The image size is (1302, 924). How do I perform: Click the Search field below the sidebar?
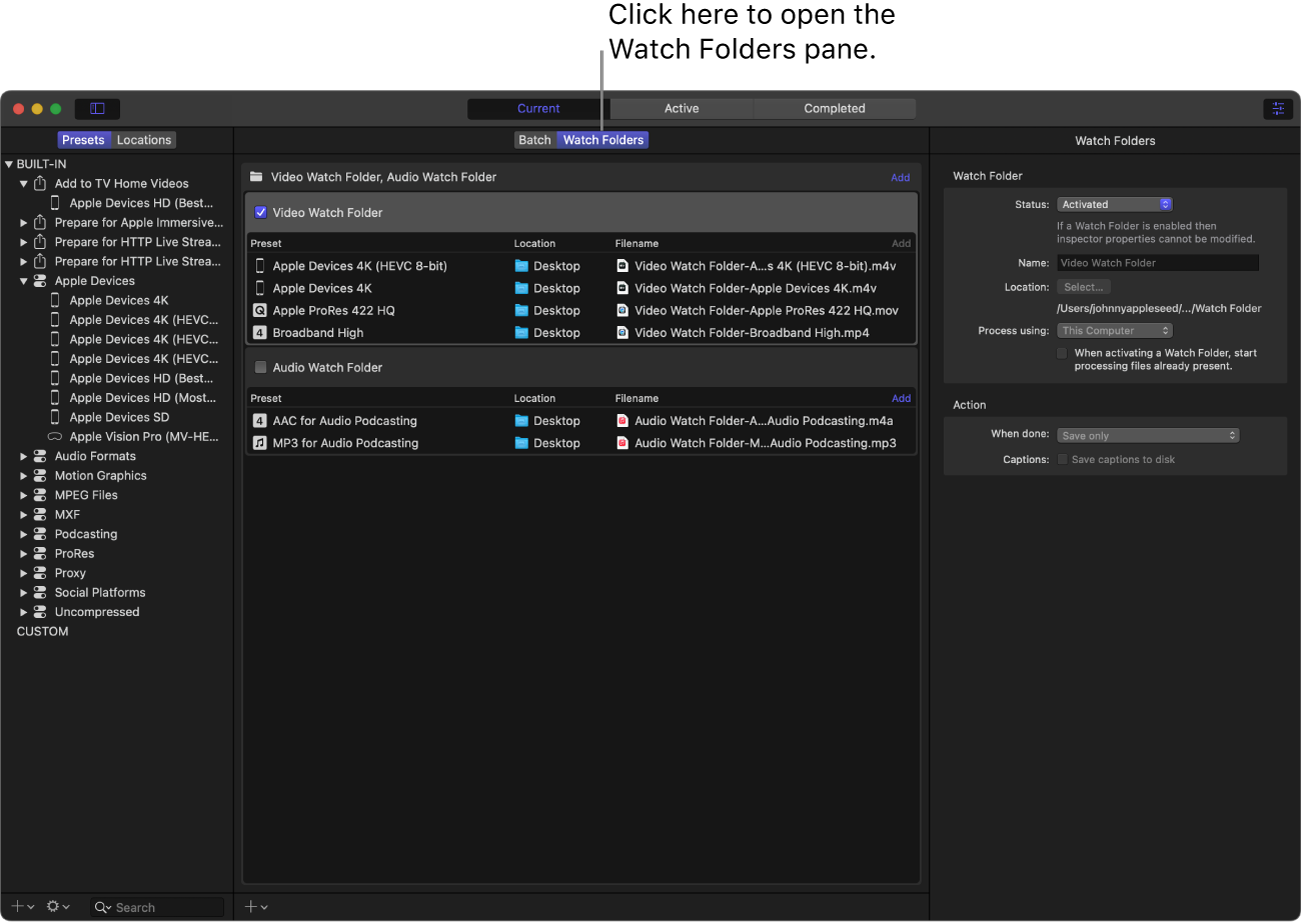coord(155,906)
